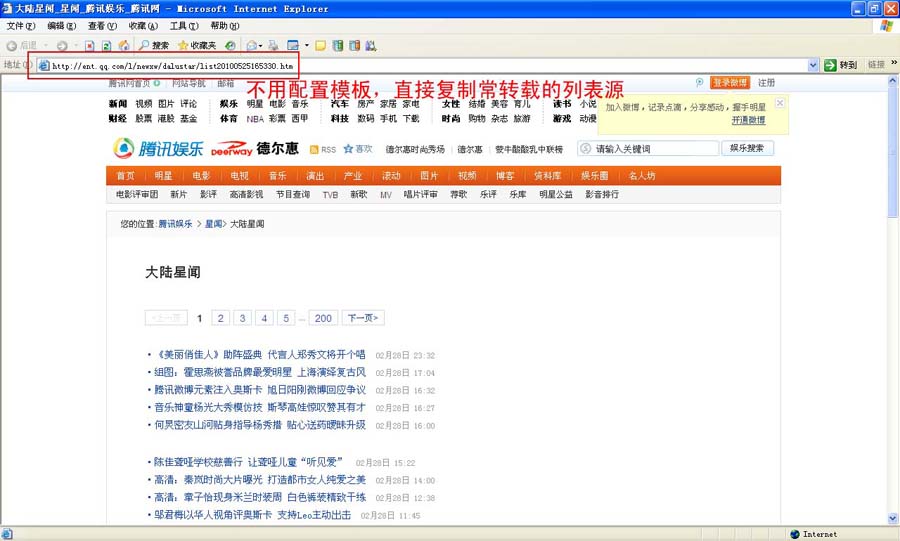The image size is (900, 541).
Task: Click the 登录微博 login button
Action: [730, 83]
